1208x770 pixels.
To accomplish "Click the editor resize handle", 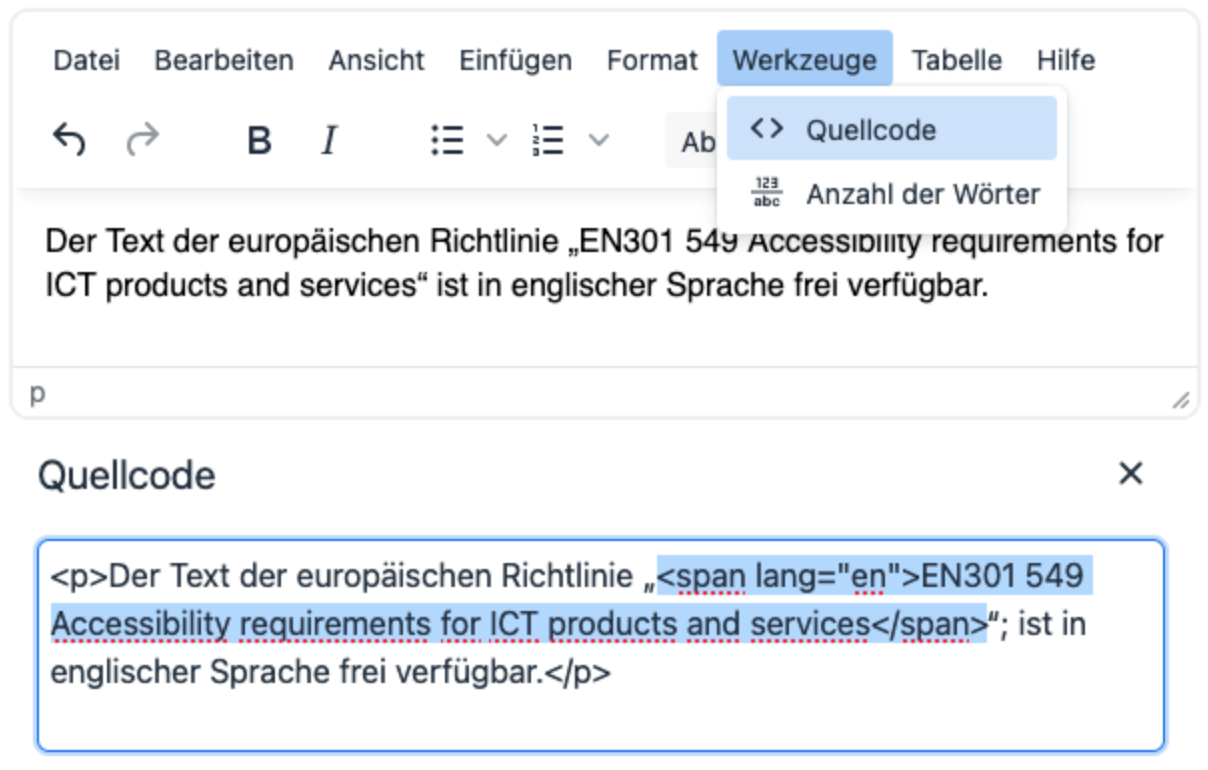I will tap(1181, 400).
